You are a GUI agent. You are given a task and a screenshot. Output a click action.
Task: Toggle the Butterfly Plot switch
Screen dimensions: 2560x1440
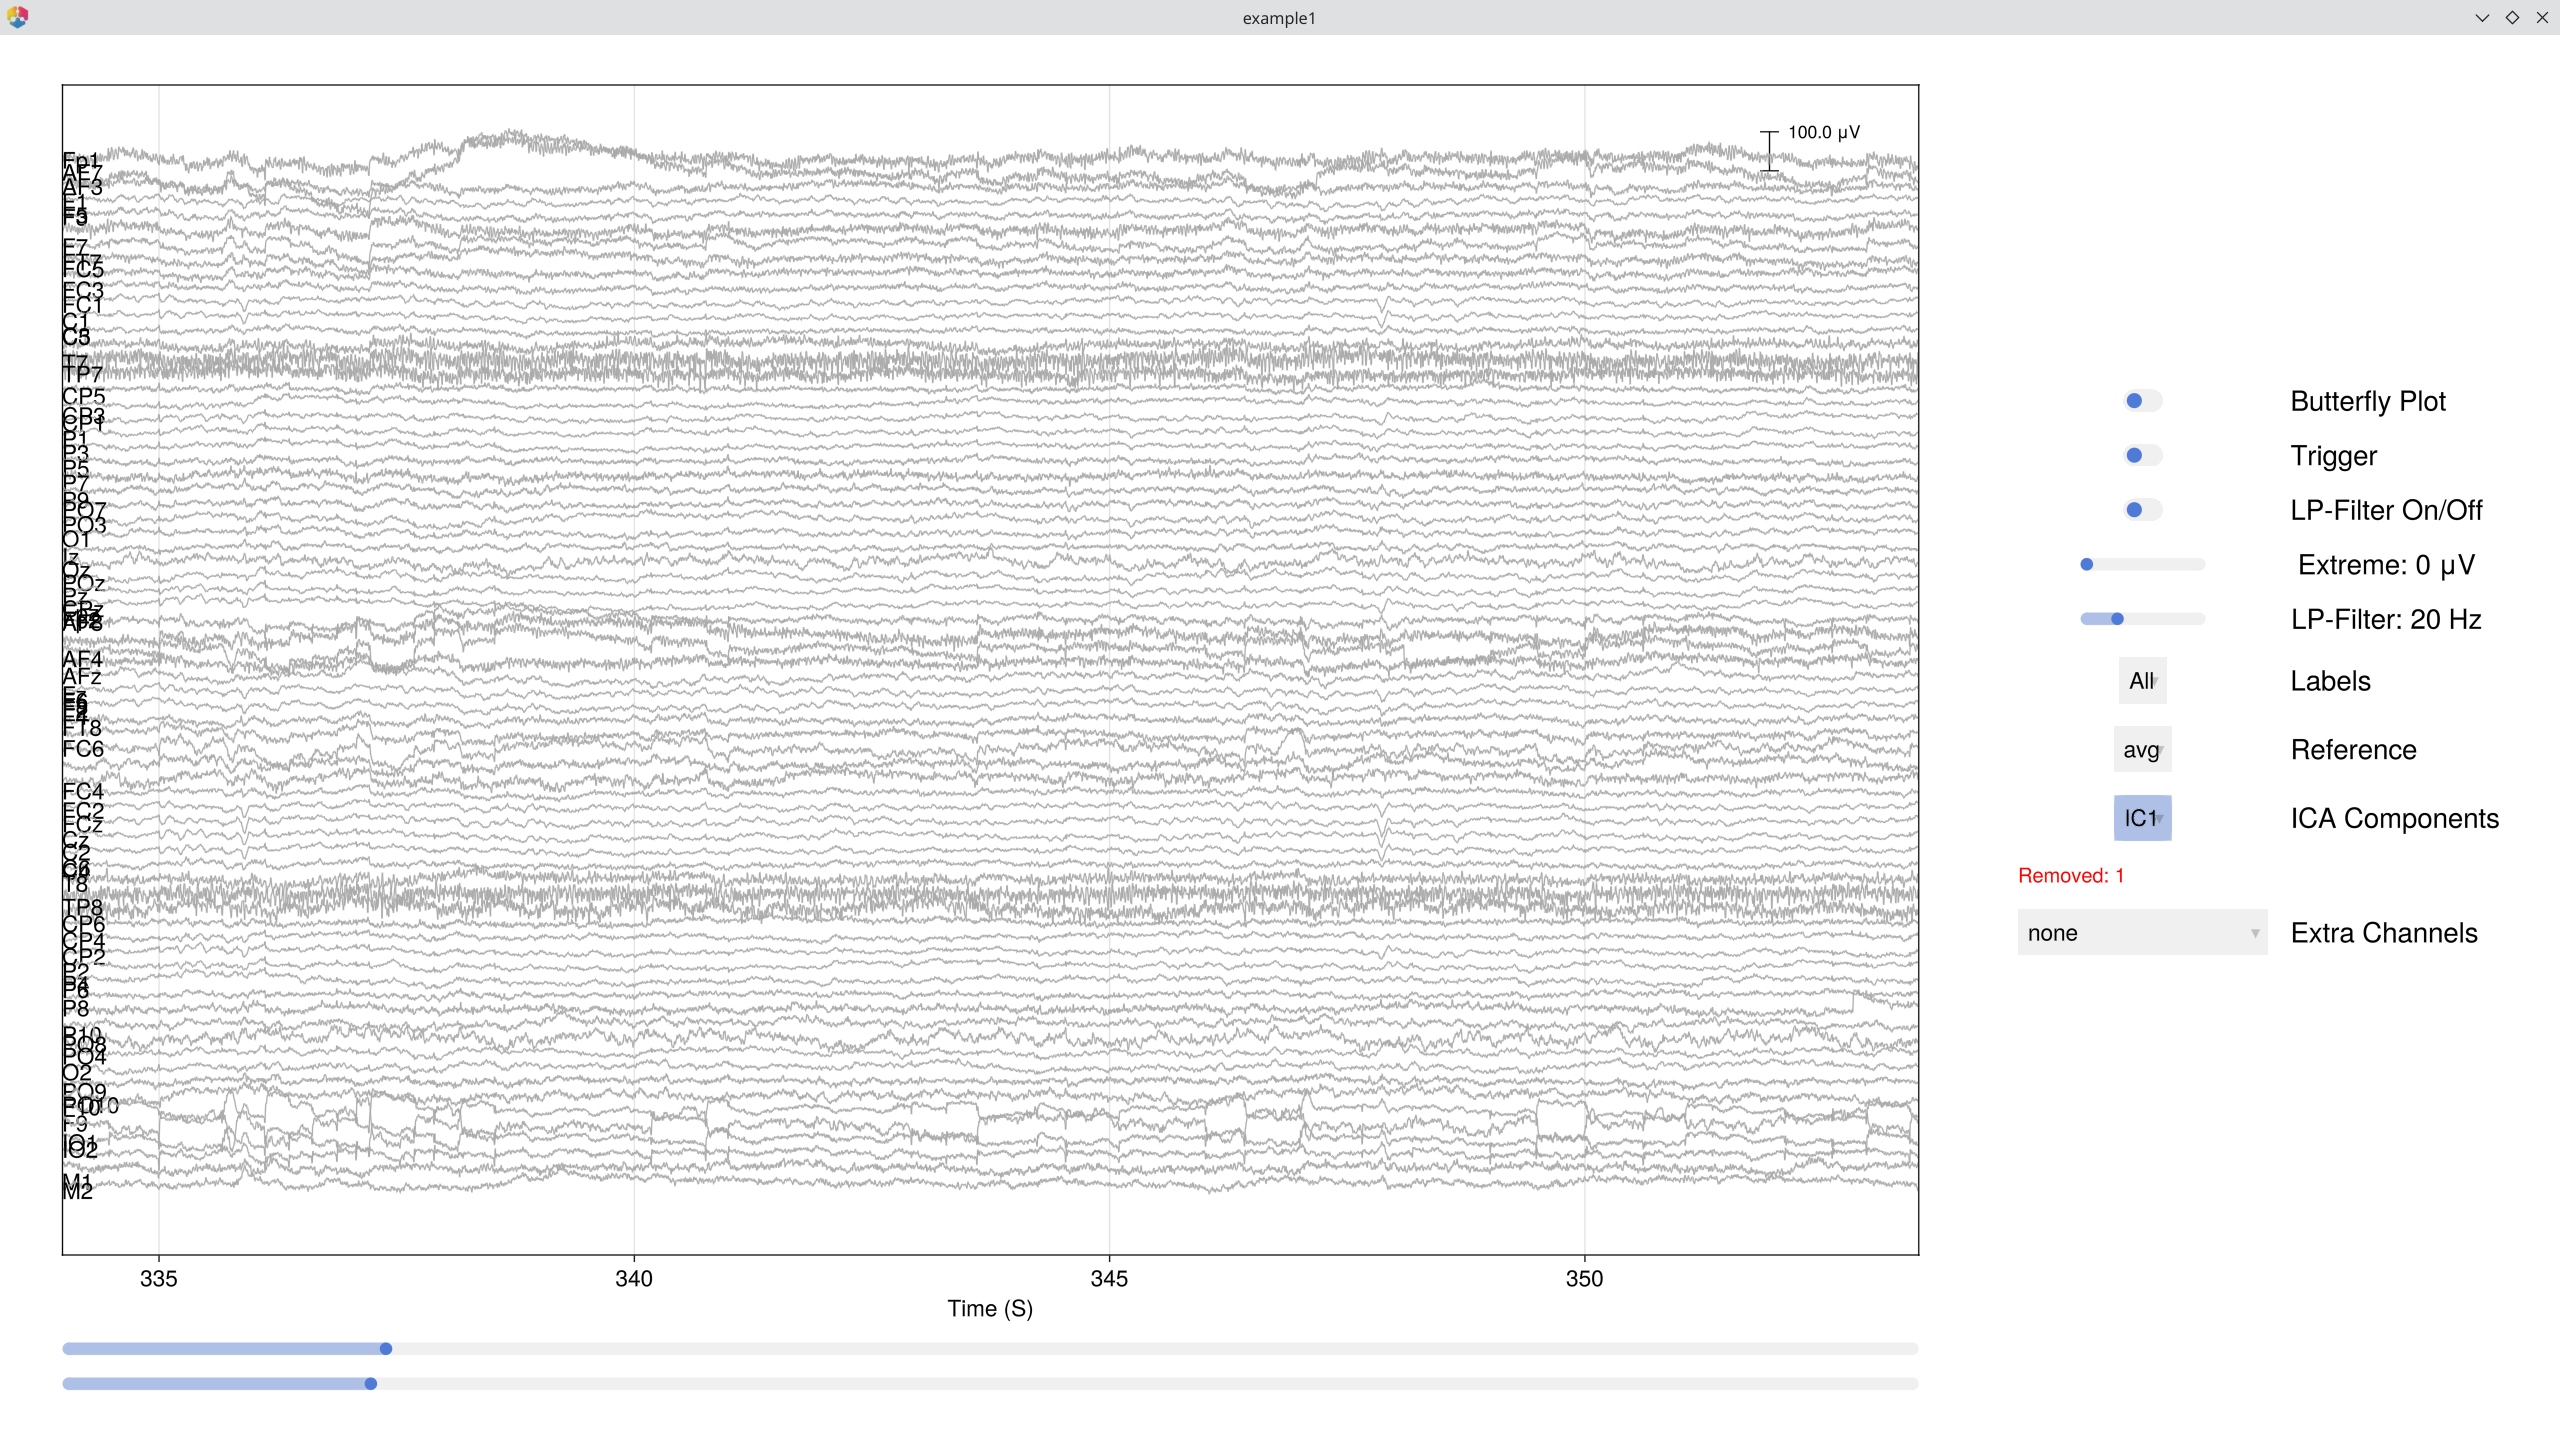coord(2141,401)
